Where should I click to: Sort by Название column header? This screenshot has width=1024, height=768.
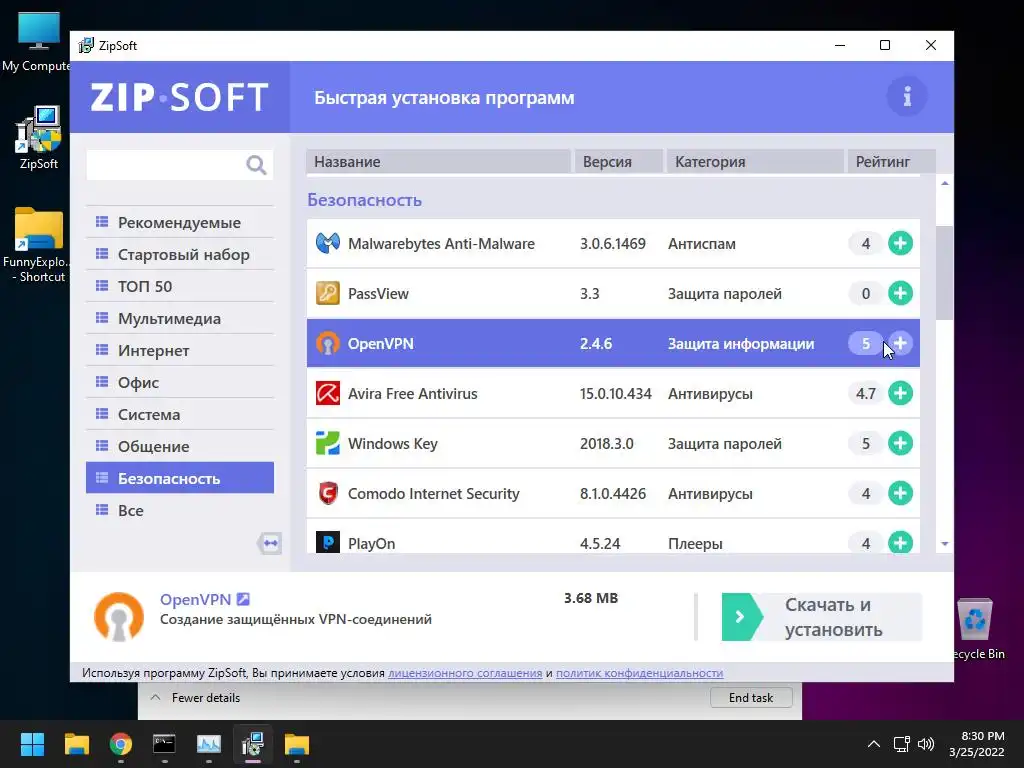click(x=438, y=161)
